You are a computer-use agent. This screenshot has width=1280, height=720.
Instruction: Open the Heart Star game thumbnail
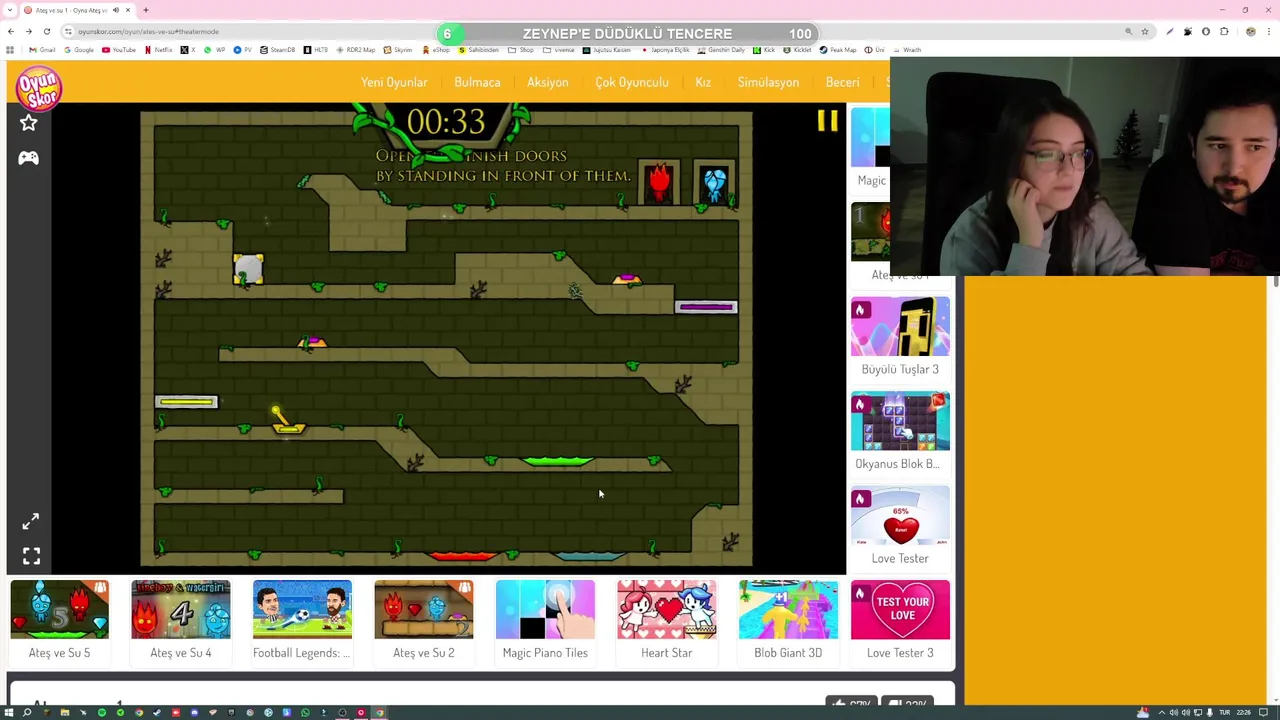667,609
